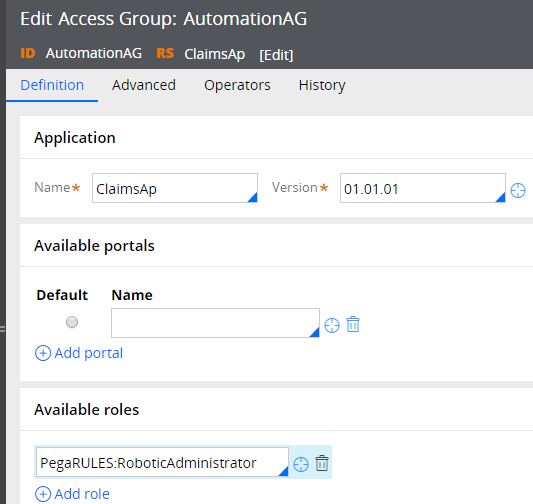Click the Add portal link text
Screen dimensions: 533x504
coord(89,353)
